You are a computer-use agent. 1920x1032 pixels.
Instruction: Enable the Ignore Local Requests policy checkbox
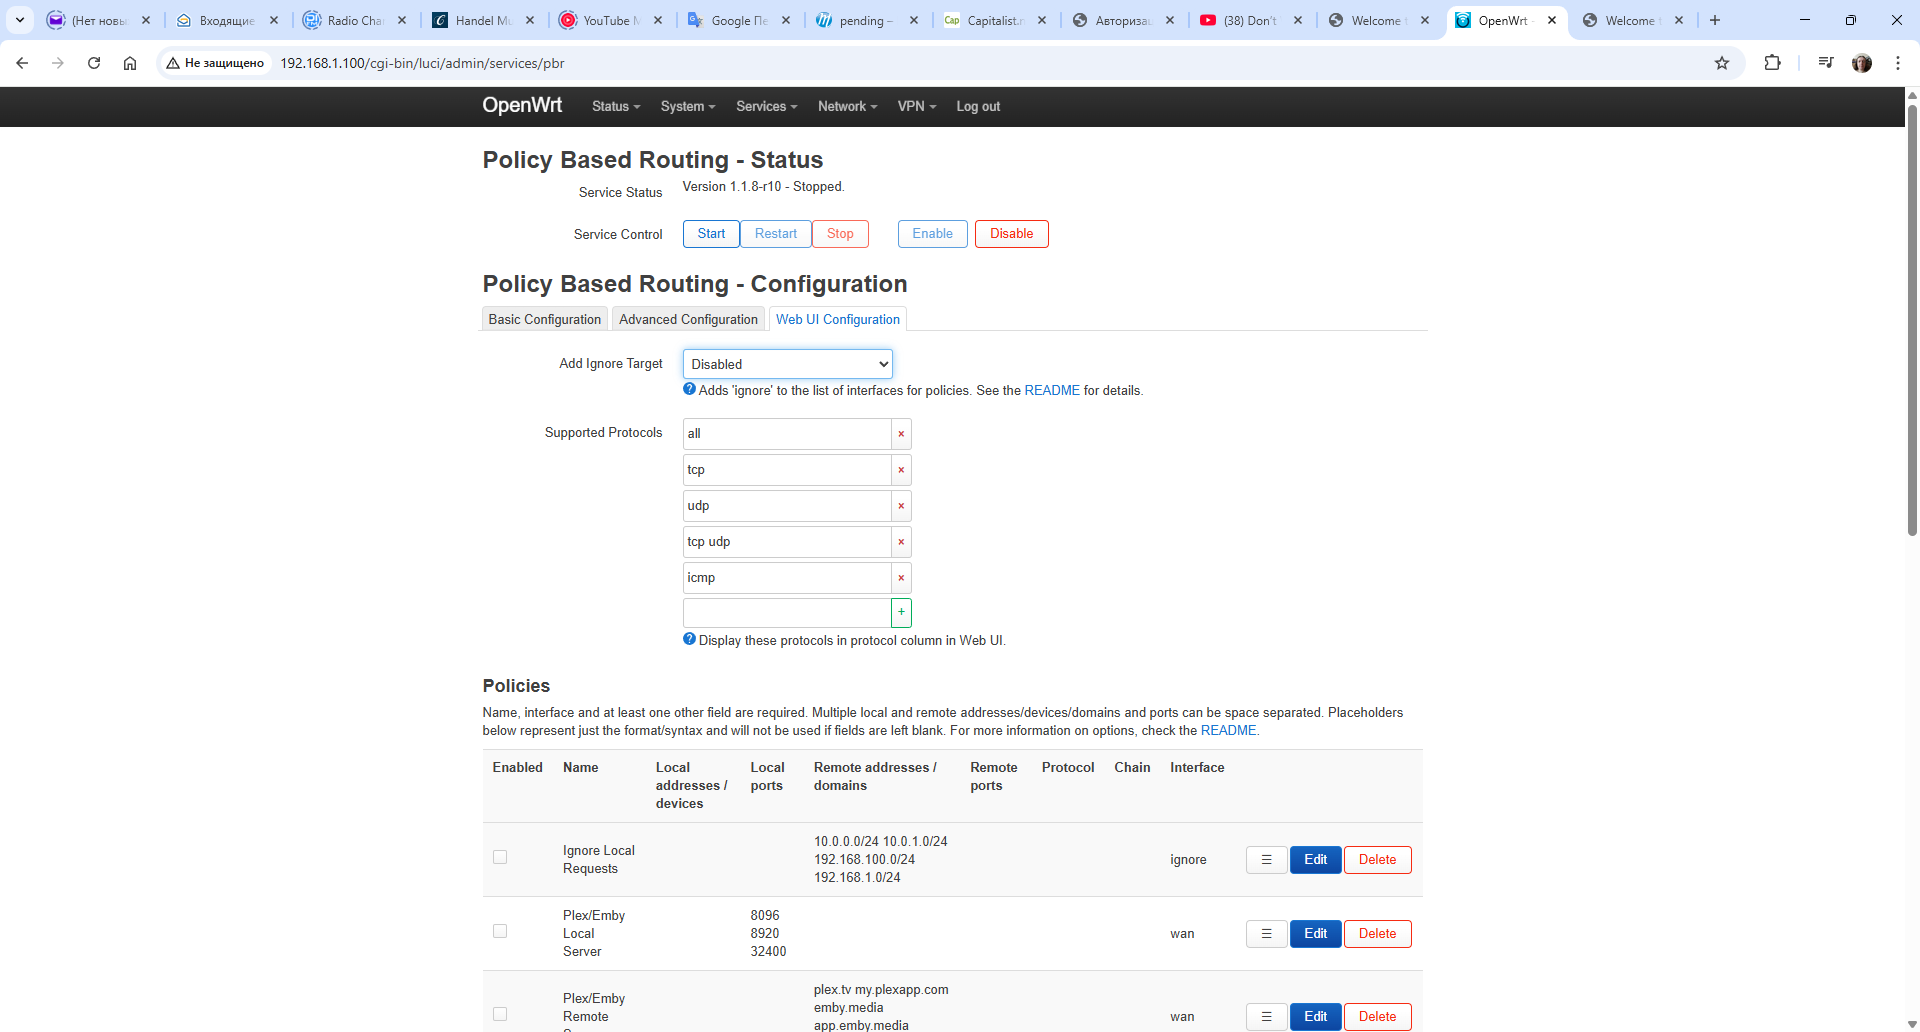[500, 857]
